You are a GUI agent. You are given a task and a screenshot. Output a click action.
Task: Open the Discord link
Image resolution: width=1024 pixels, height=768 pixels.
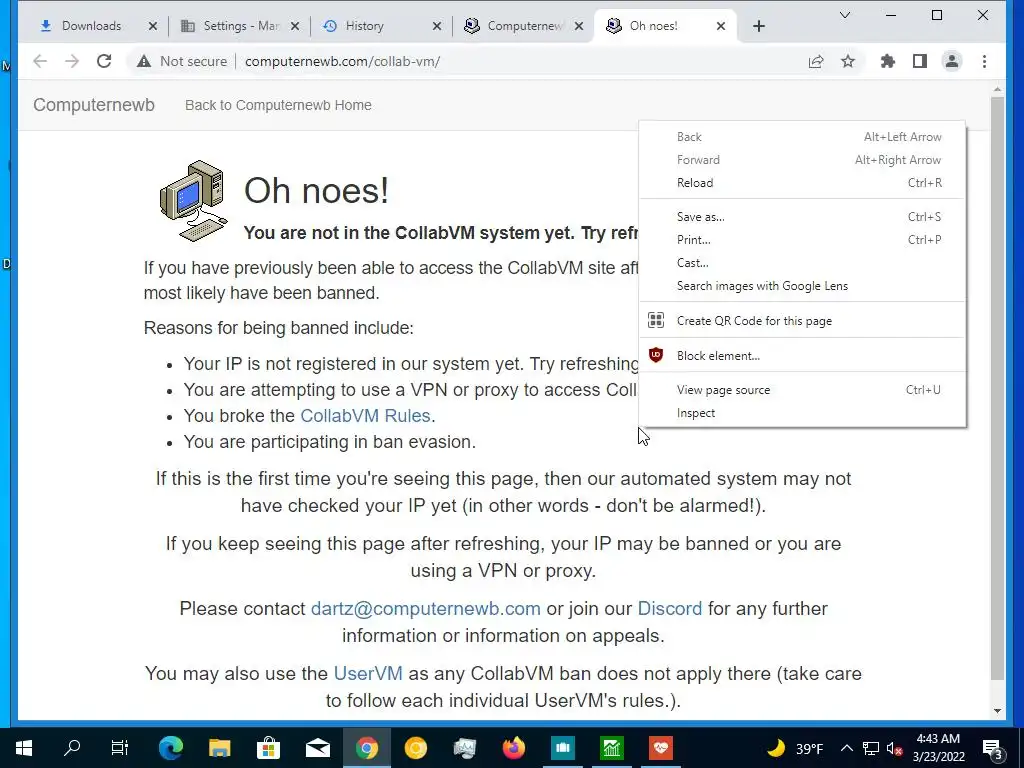[x=669, y=608]
